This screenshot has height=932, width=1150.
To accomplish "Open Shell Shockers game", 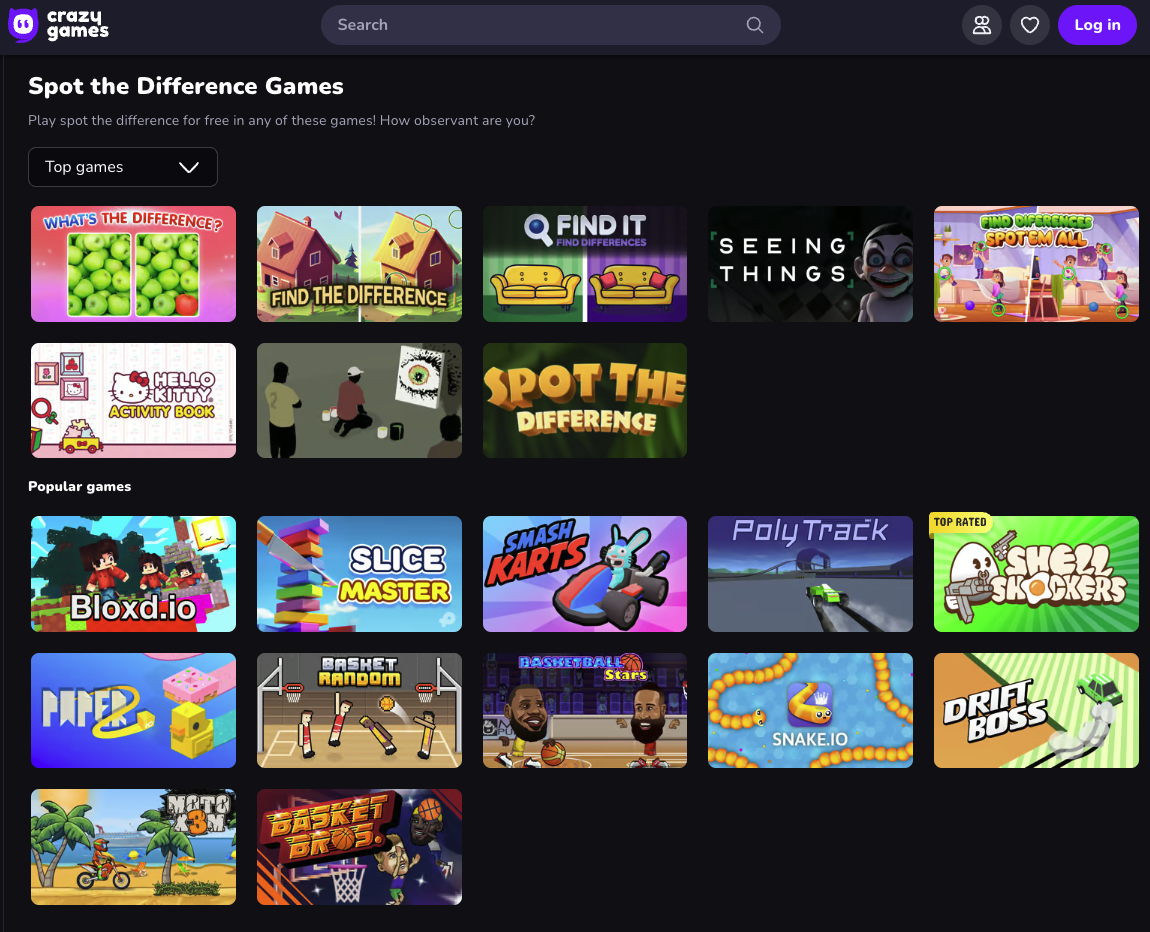I will [1036, 574].
